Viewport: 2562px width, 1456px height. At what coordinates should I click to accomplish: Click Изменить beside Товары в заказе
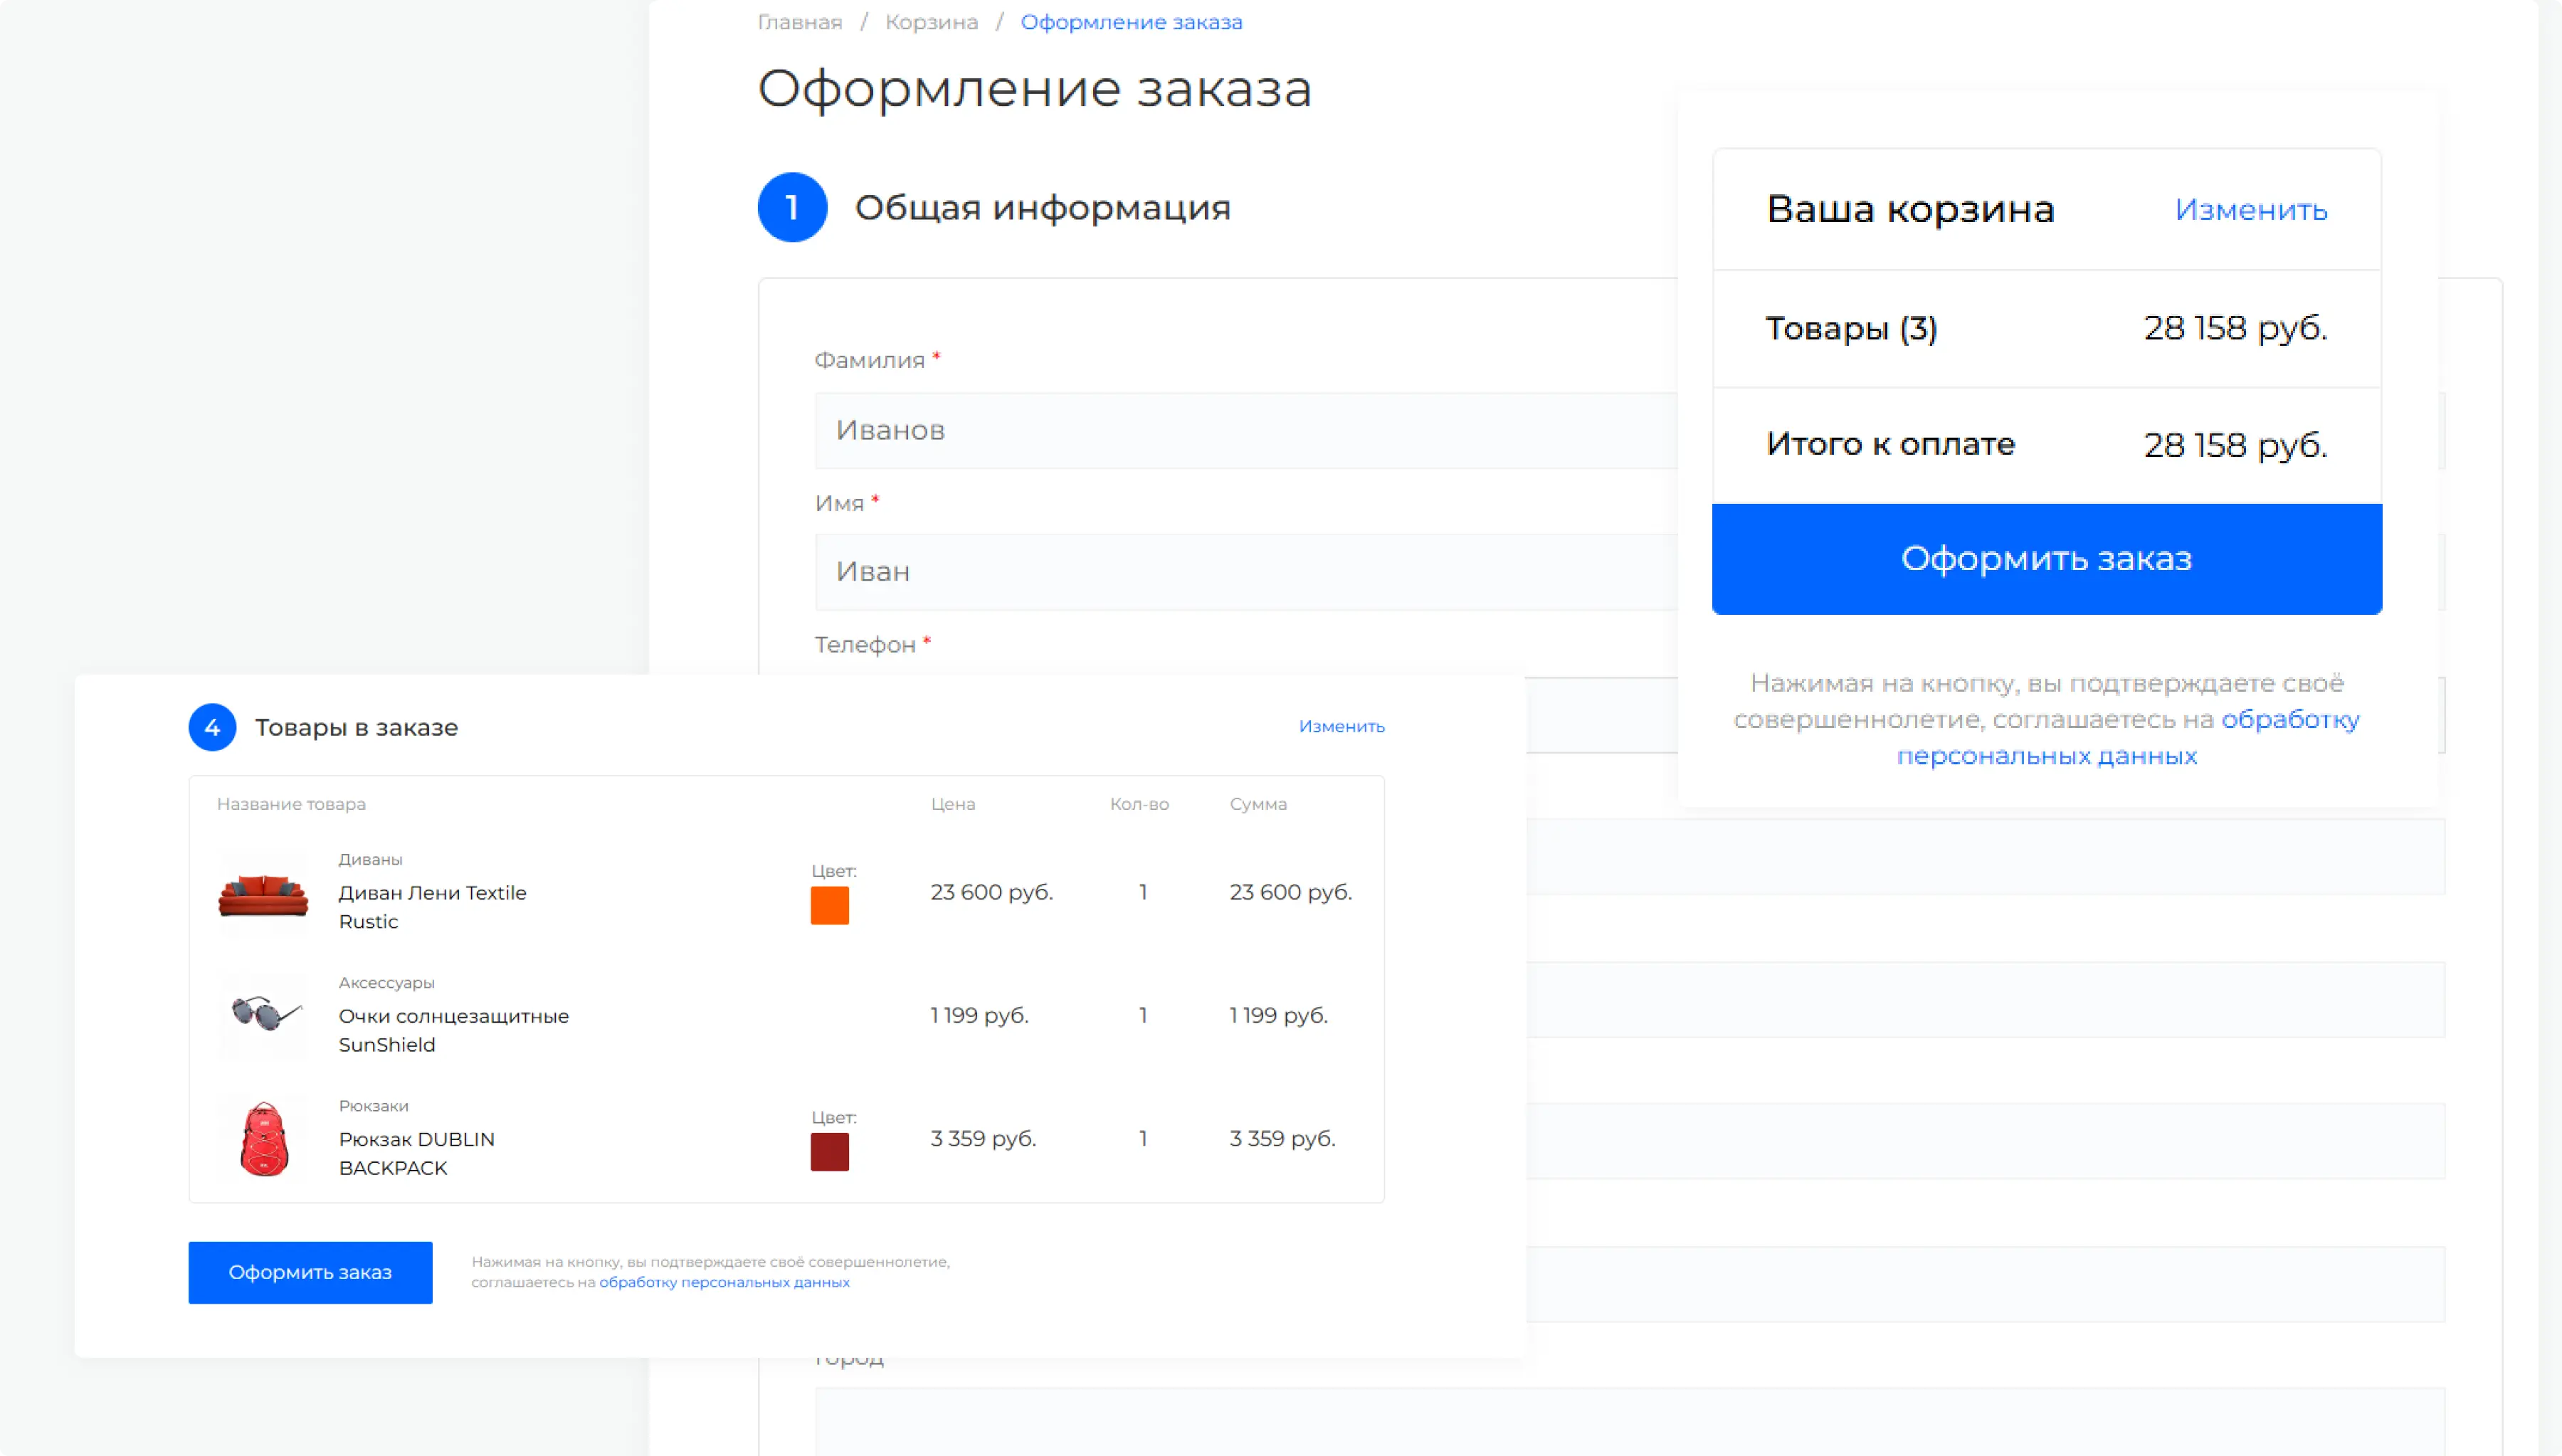(1341, 726)
